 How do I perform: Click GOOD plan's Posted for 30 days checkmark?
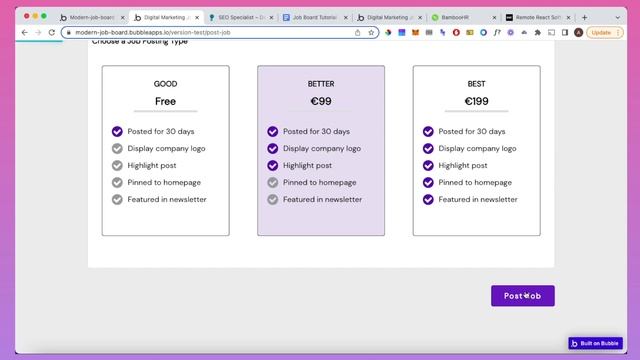click(117, 131)
